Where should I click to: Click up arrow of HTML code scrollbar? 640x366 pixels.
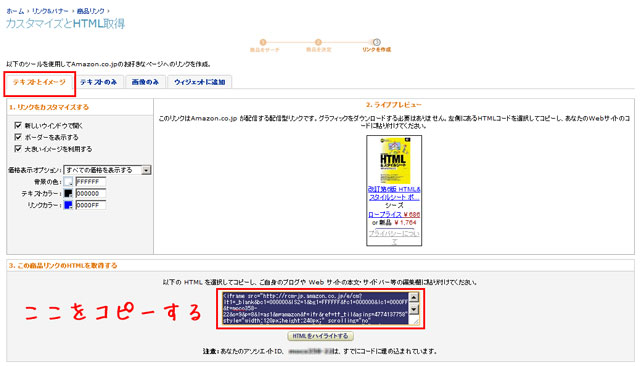413,297
